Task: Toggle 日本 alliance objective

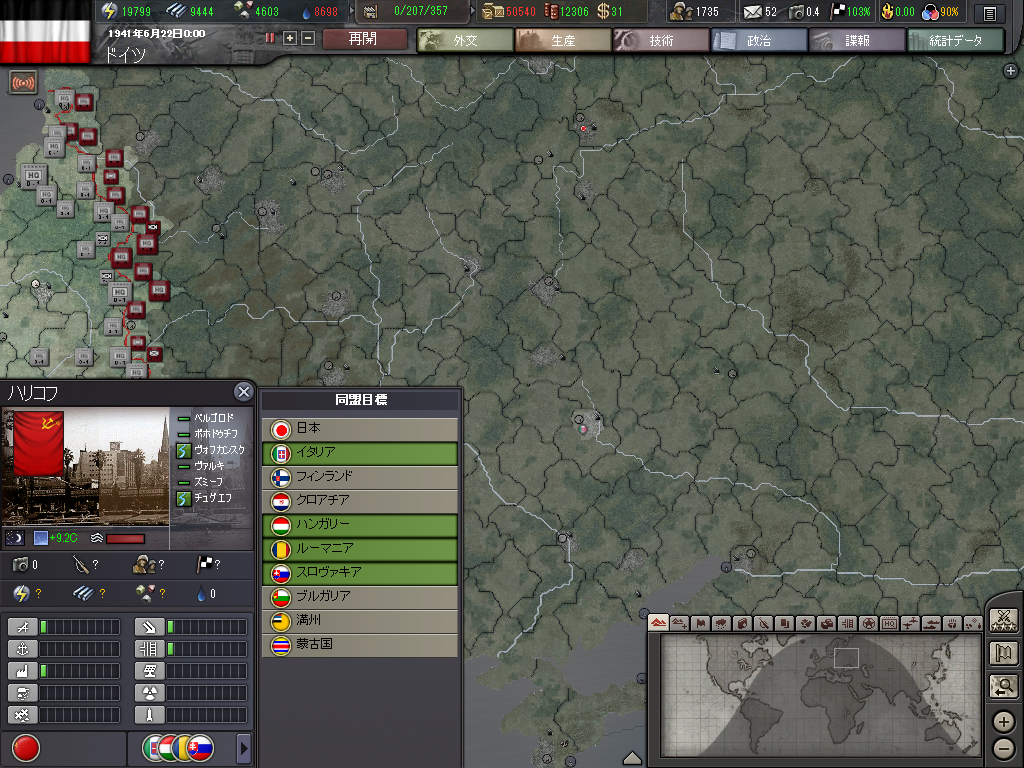Action: (360, 428)
